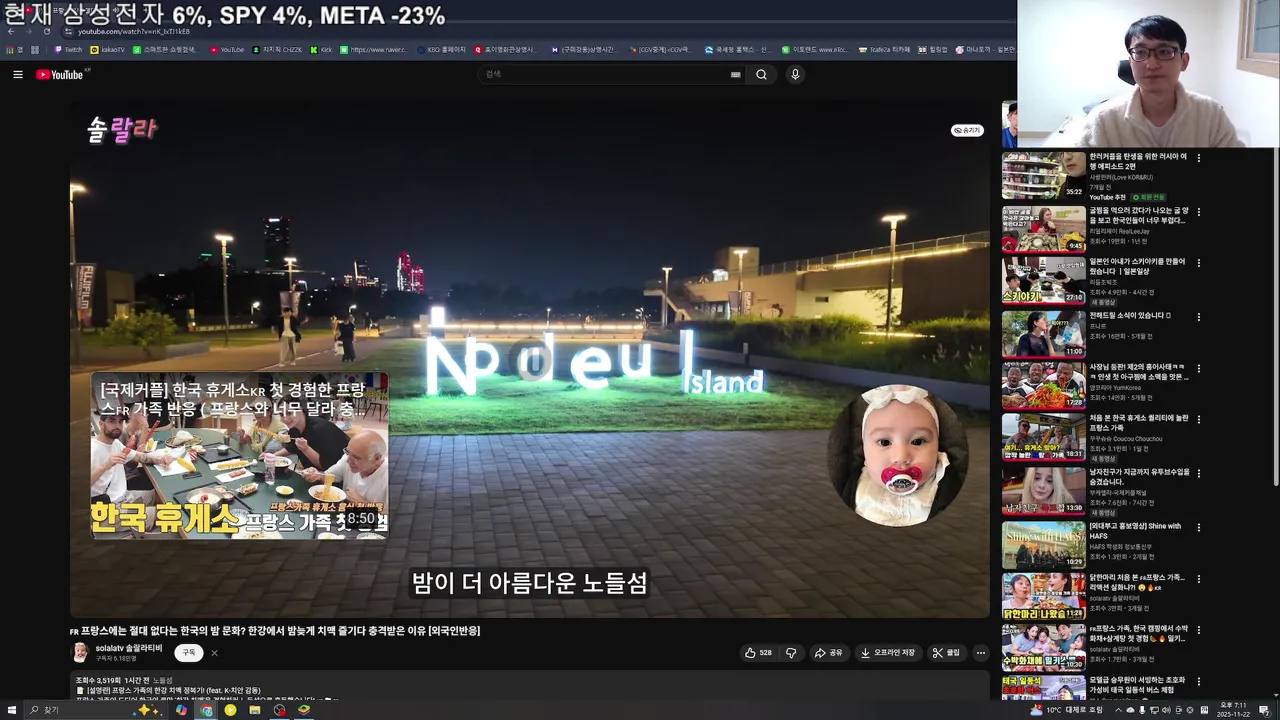The height and width of the screenshot is (720, 1280).
Task: Open the YouTube guide hamburger menu
Action: (17, 75)
